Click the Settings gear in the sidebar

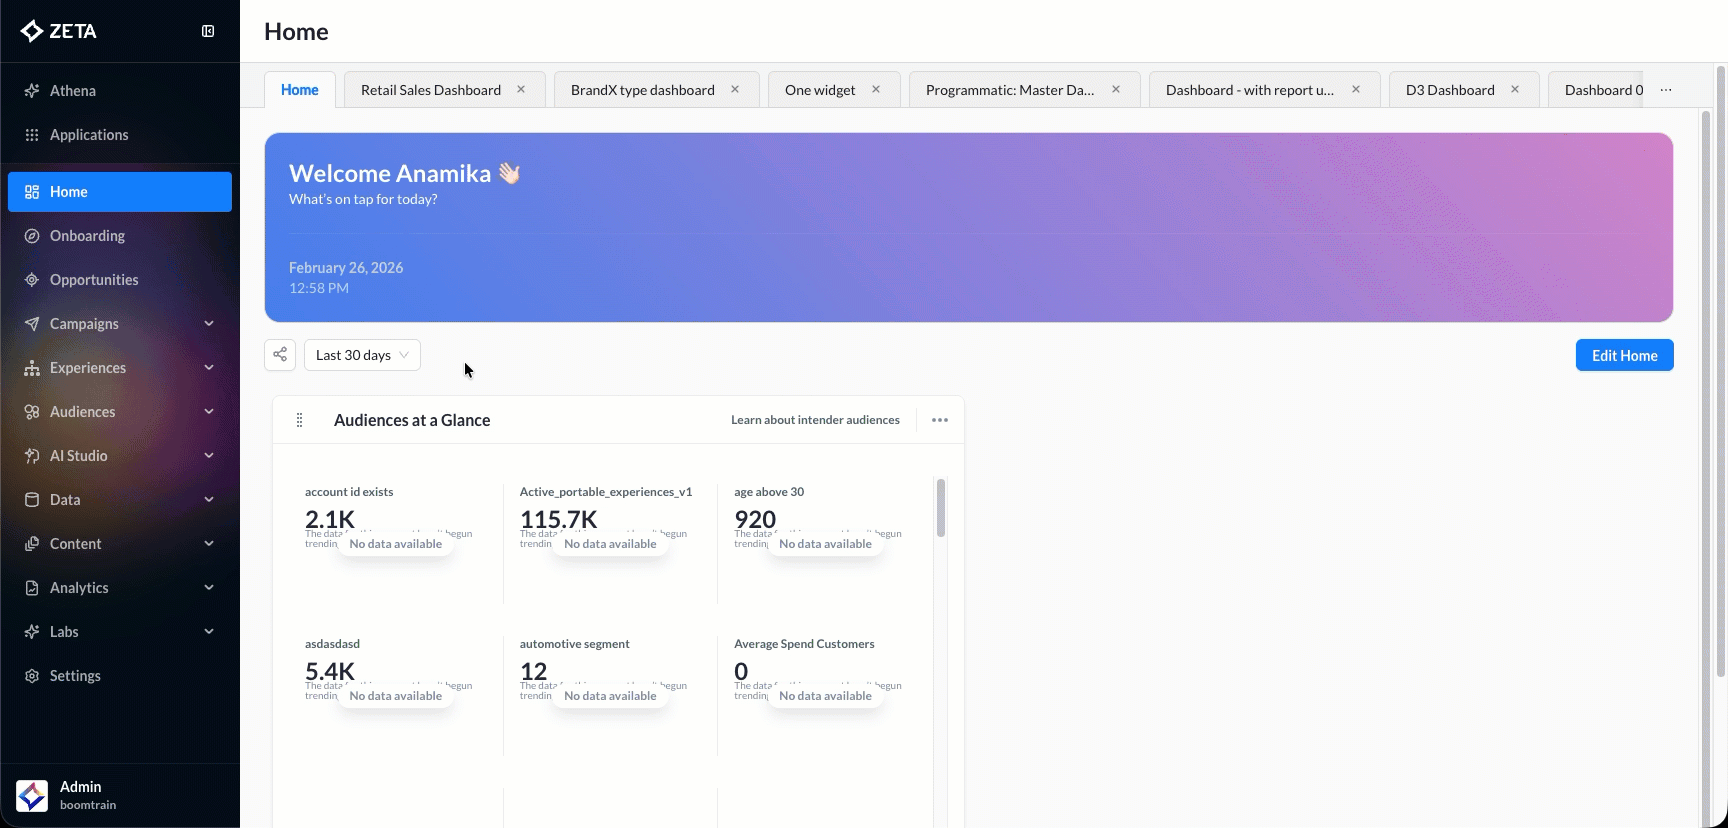pyautogui.click(x=75, y=676)
